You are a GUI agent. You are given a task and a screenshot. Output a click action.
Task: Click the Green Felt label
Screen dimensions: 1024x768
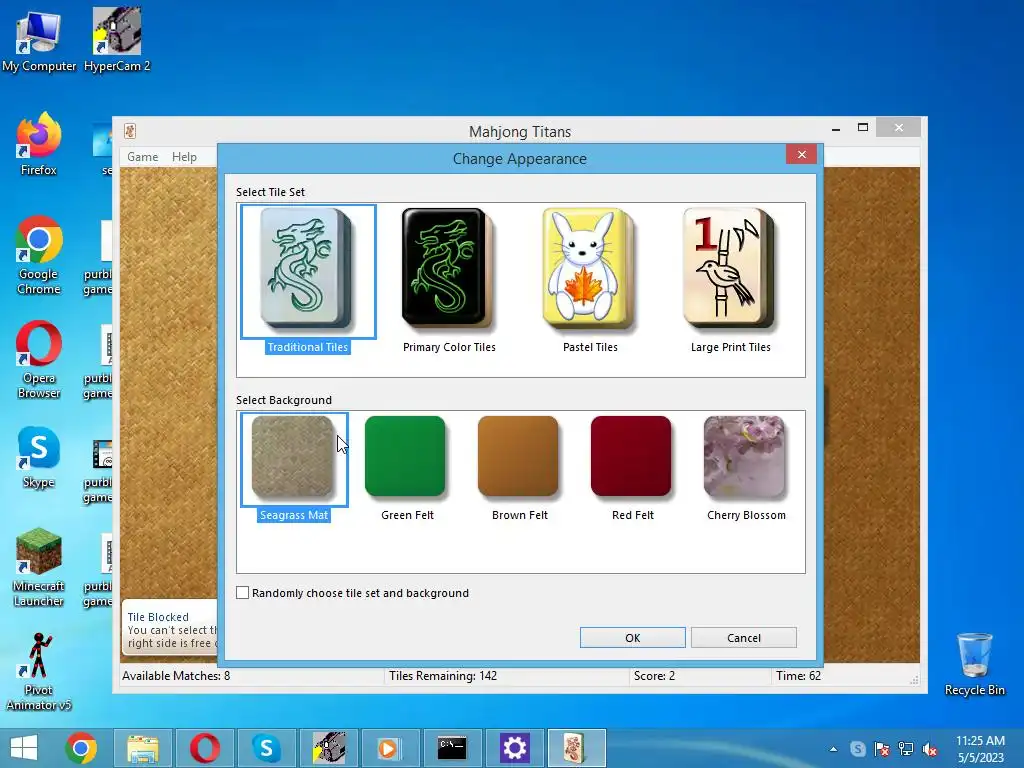click(408, 515)
